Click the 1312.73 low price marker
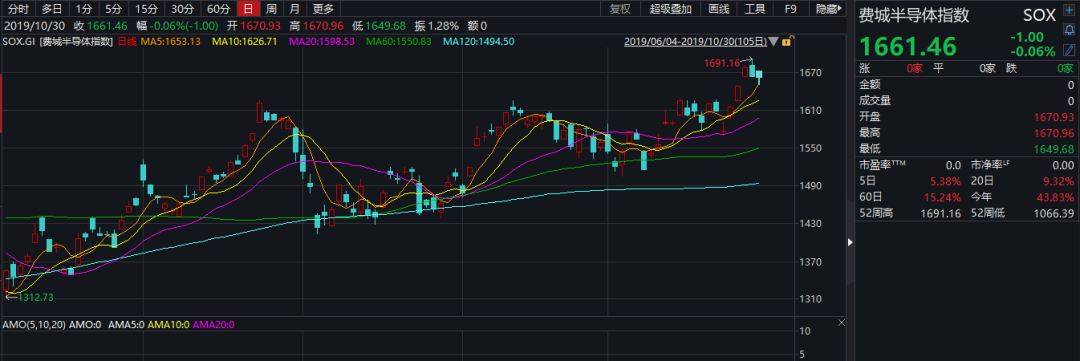Screen dimensions: 1080x361 click(36, 298)
